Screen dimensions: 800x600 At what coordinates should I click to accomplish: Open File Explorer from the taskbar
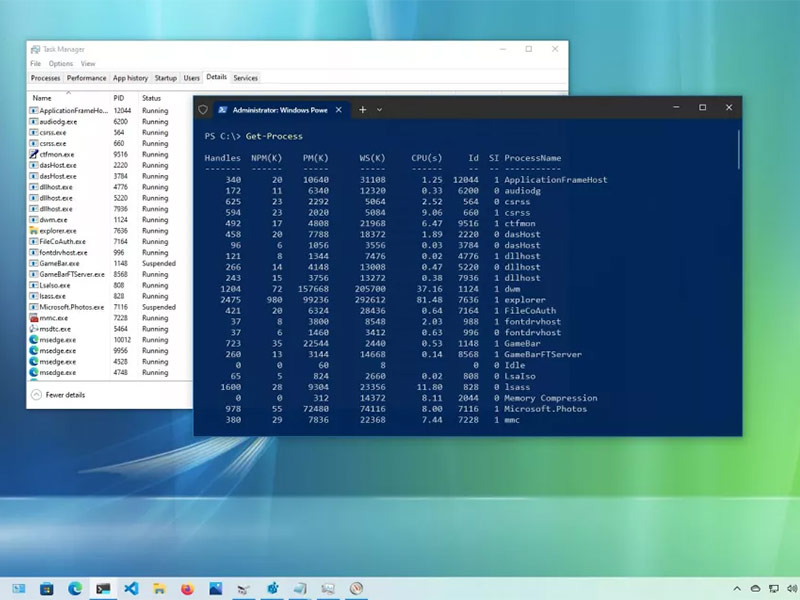pyautogui.click(x=159, y=589)
